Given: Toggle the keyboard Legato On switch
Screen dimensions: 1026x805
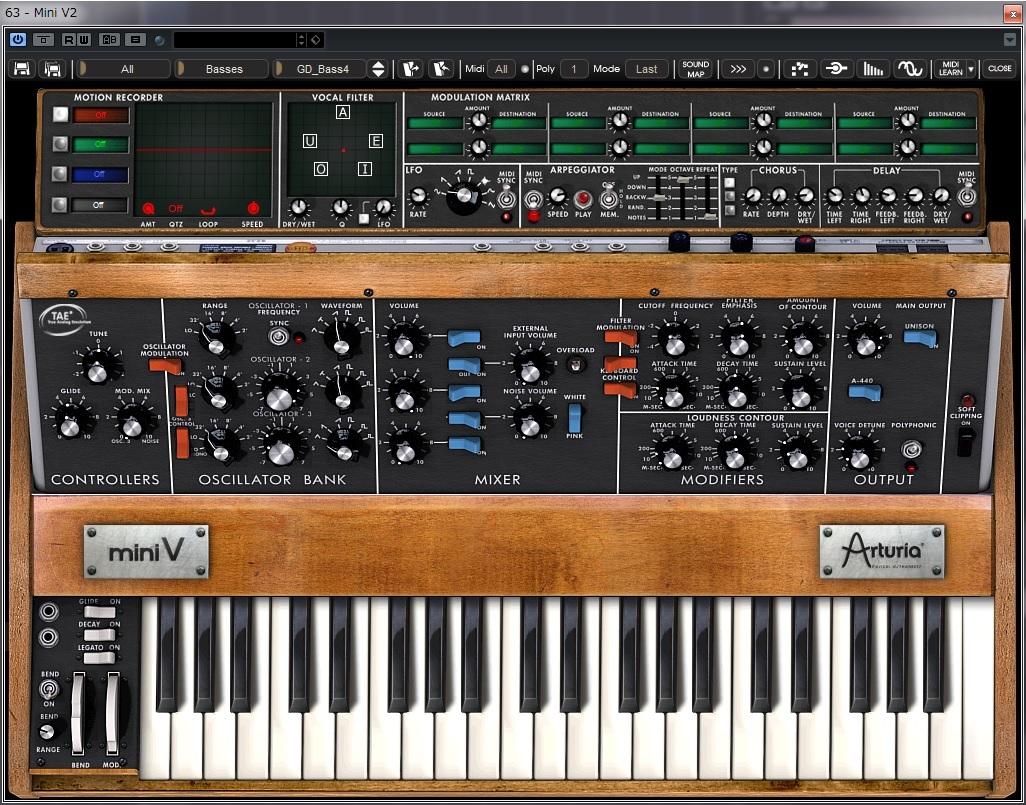Looking at the screenshot, I should coord(99,658).
